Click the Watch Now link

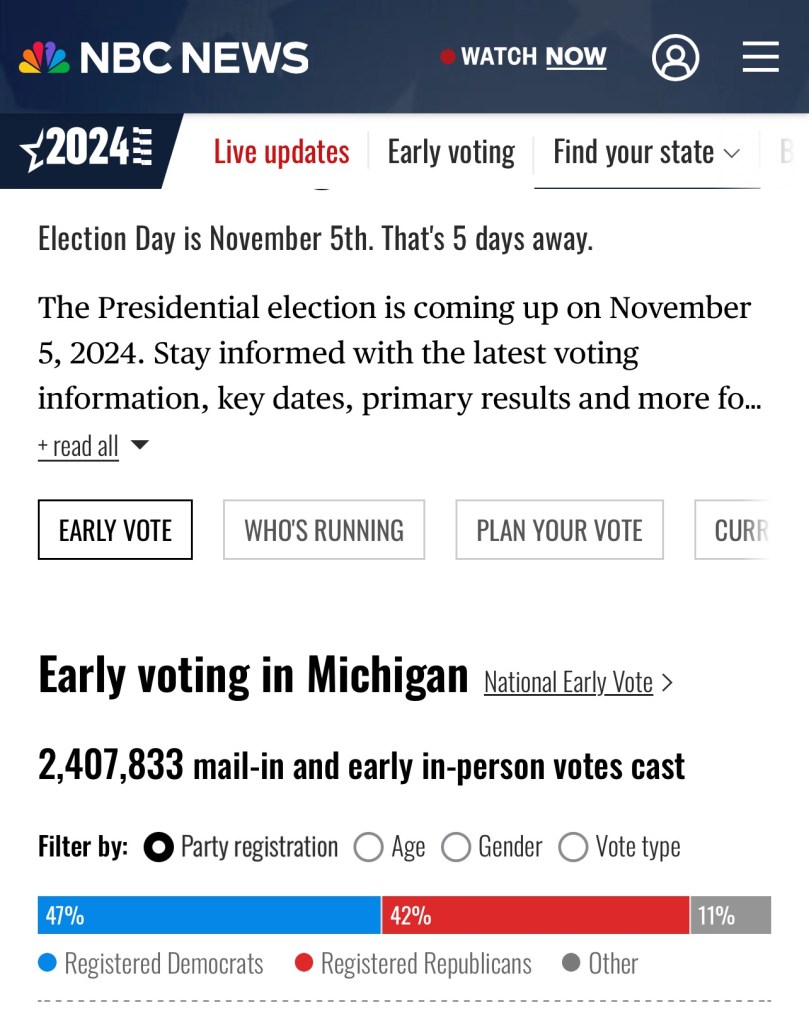533,57
